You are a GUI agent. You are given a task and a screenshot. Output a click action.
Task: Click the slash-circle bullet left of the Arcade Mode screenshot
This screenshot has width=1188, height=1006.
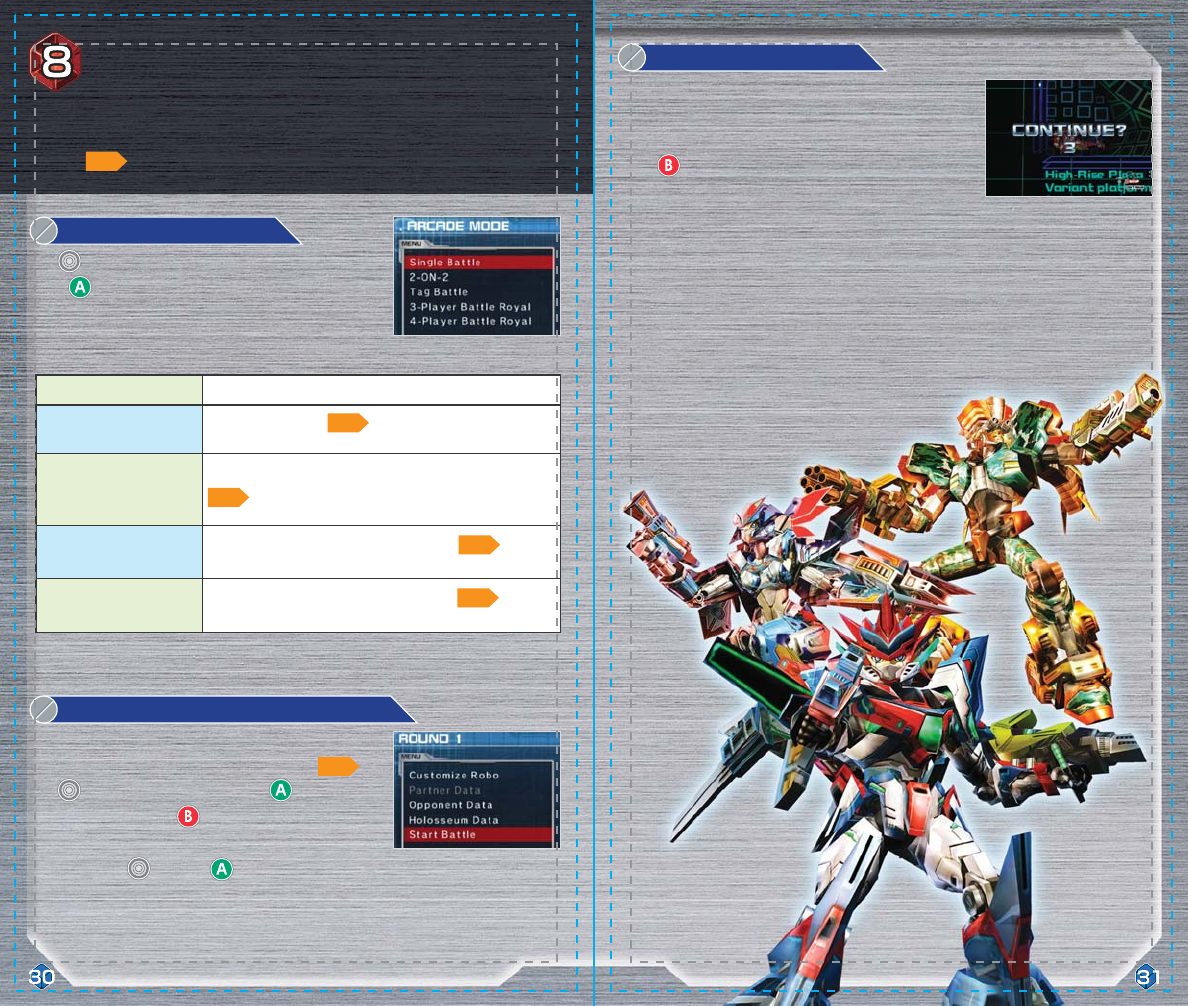coord(44,231)
